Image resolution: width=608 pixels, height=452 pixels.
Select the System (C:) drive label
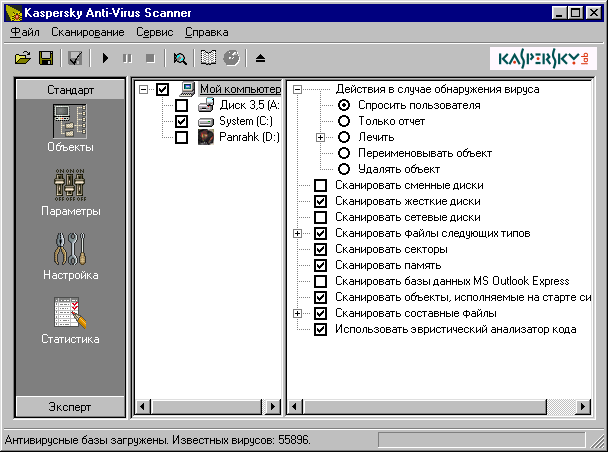coord(246,121)
